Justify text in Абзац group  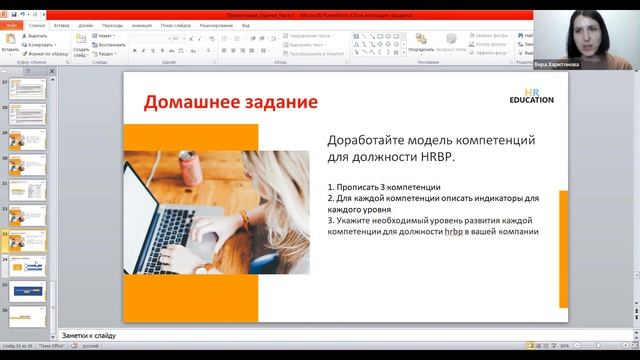point(251,51)
